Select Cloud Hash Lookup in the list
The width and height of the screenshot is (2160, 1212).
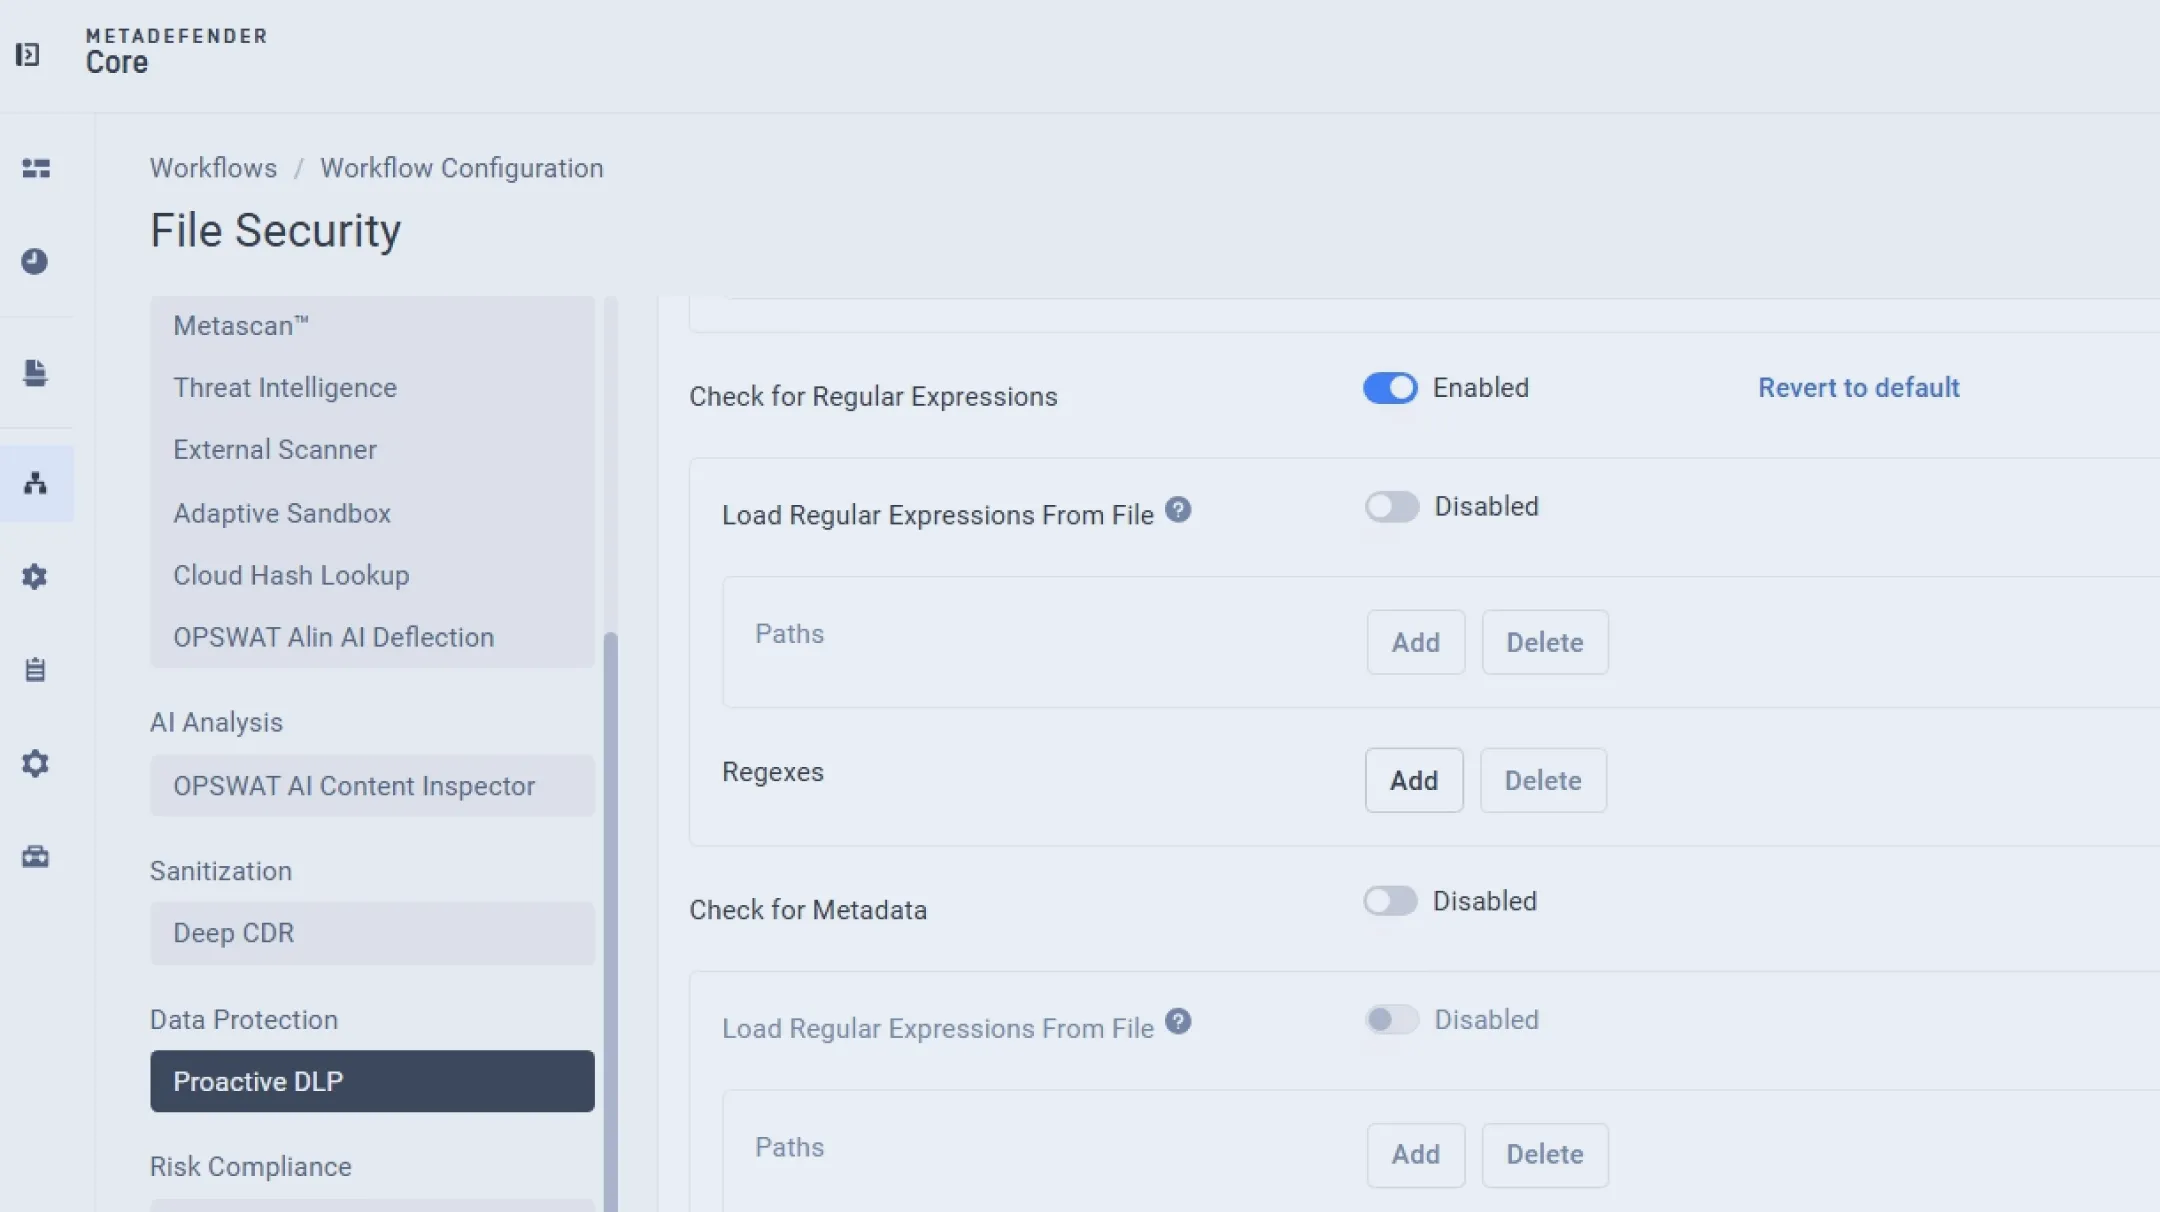point(372,575)
